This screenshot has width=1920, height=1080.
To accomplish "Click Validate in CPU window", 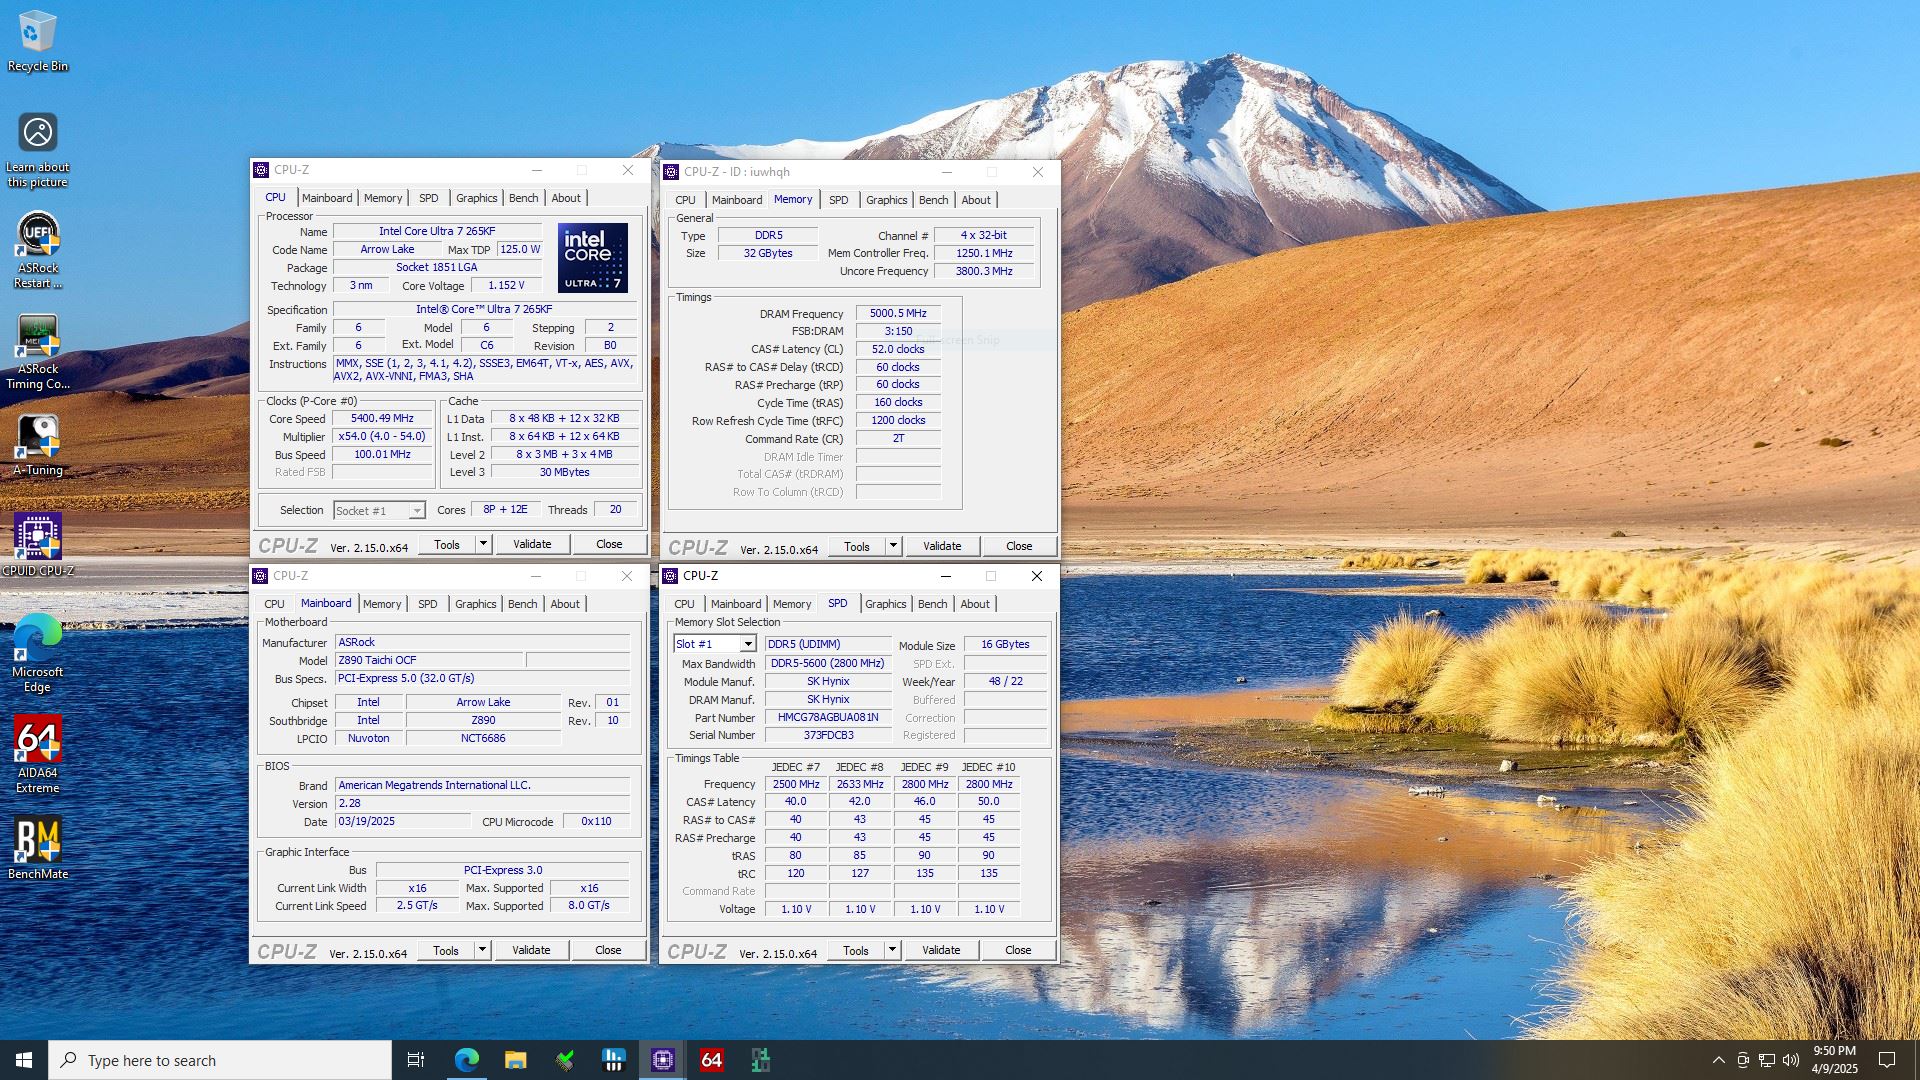I will click(x=532, y=544).
